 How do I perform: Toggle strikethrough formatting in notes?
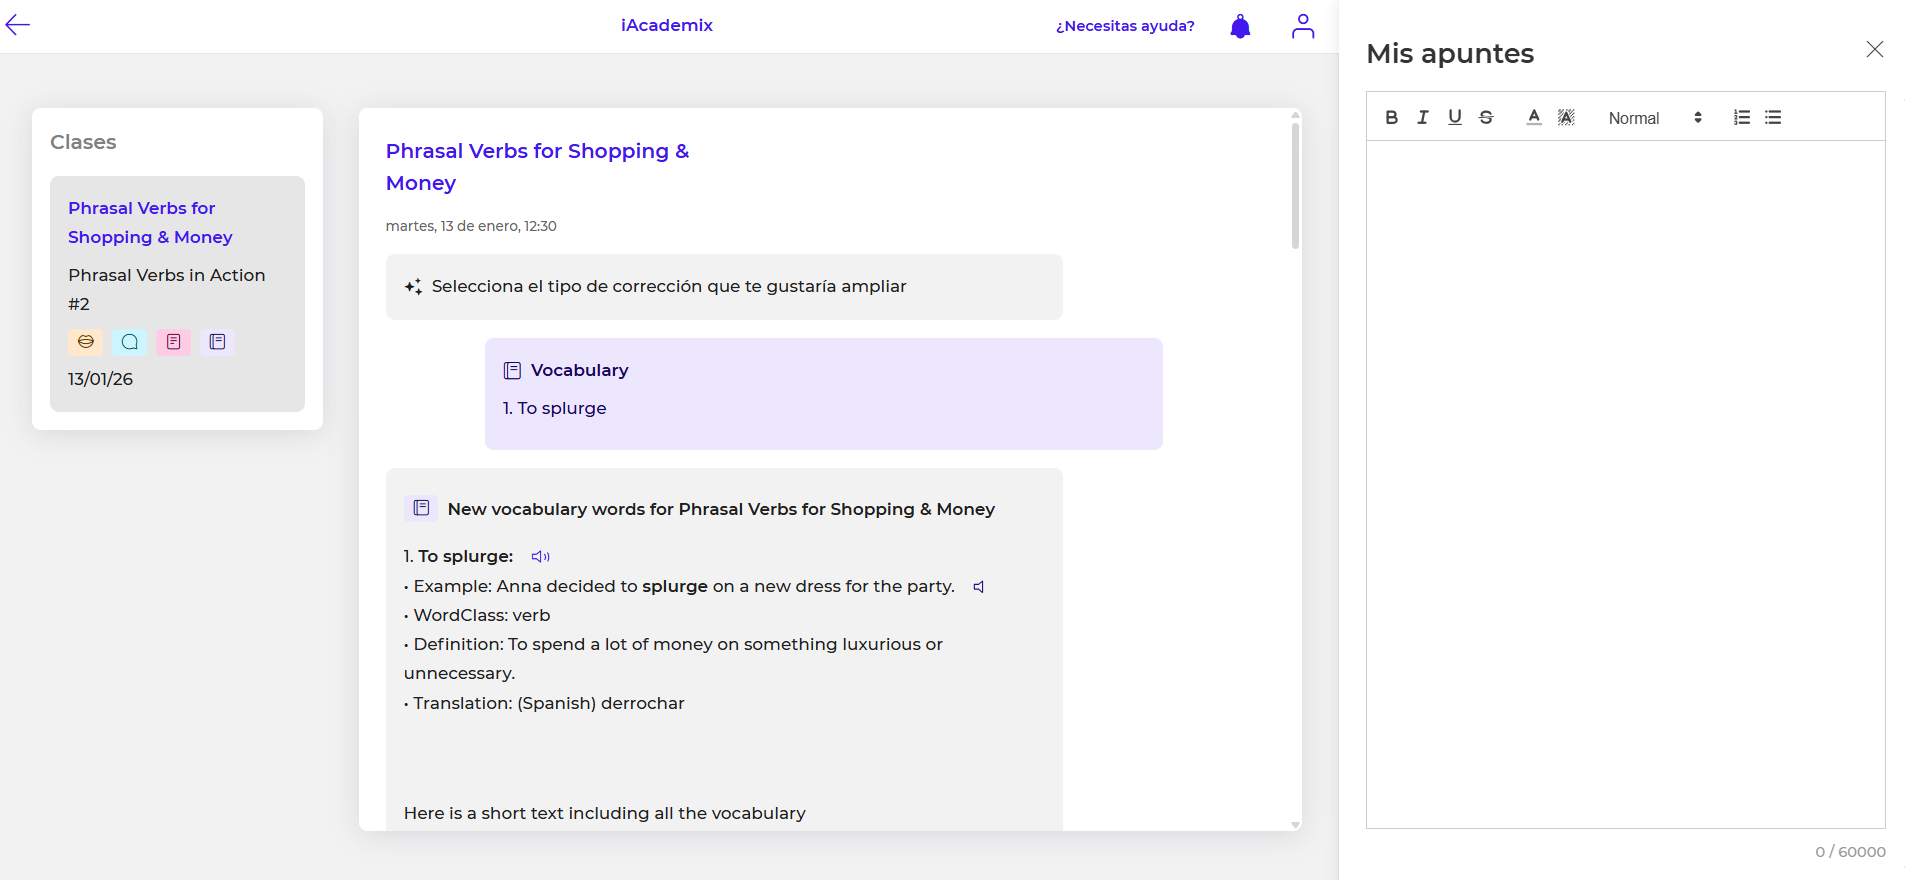(1486, 118)
